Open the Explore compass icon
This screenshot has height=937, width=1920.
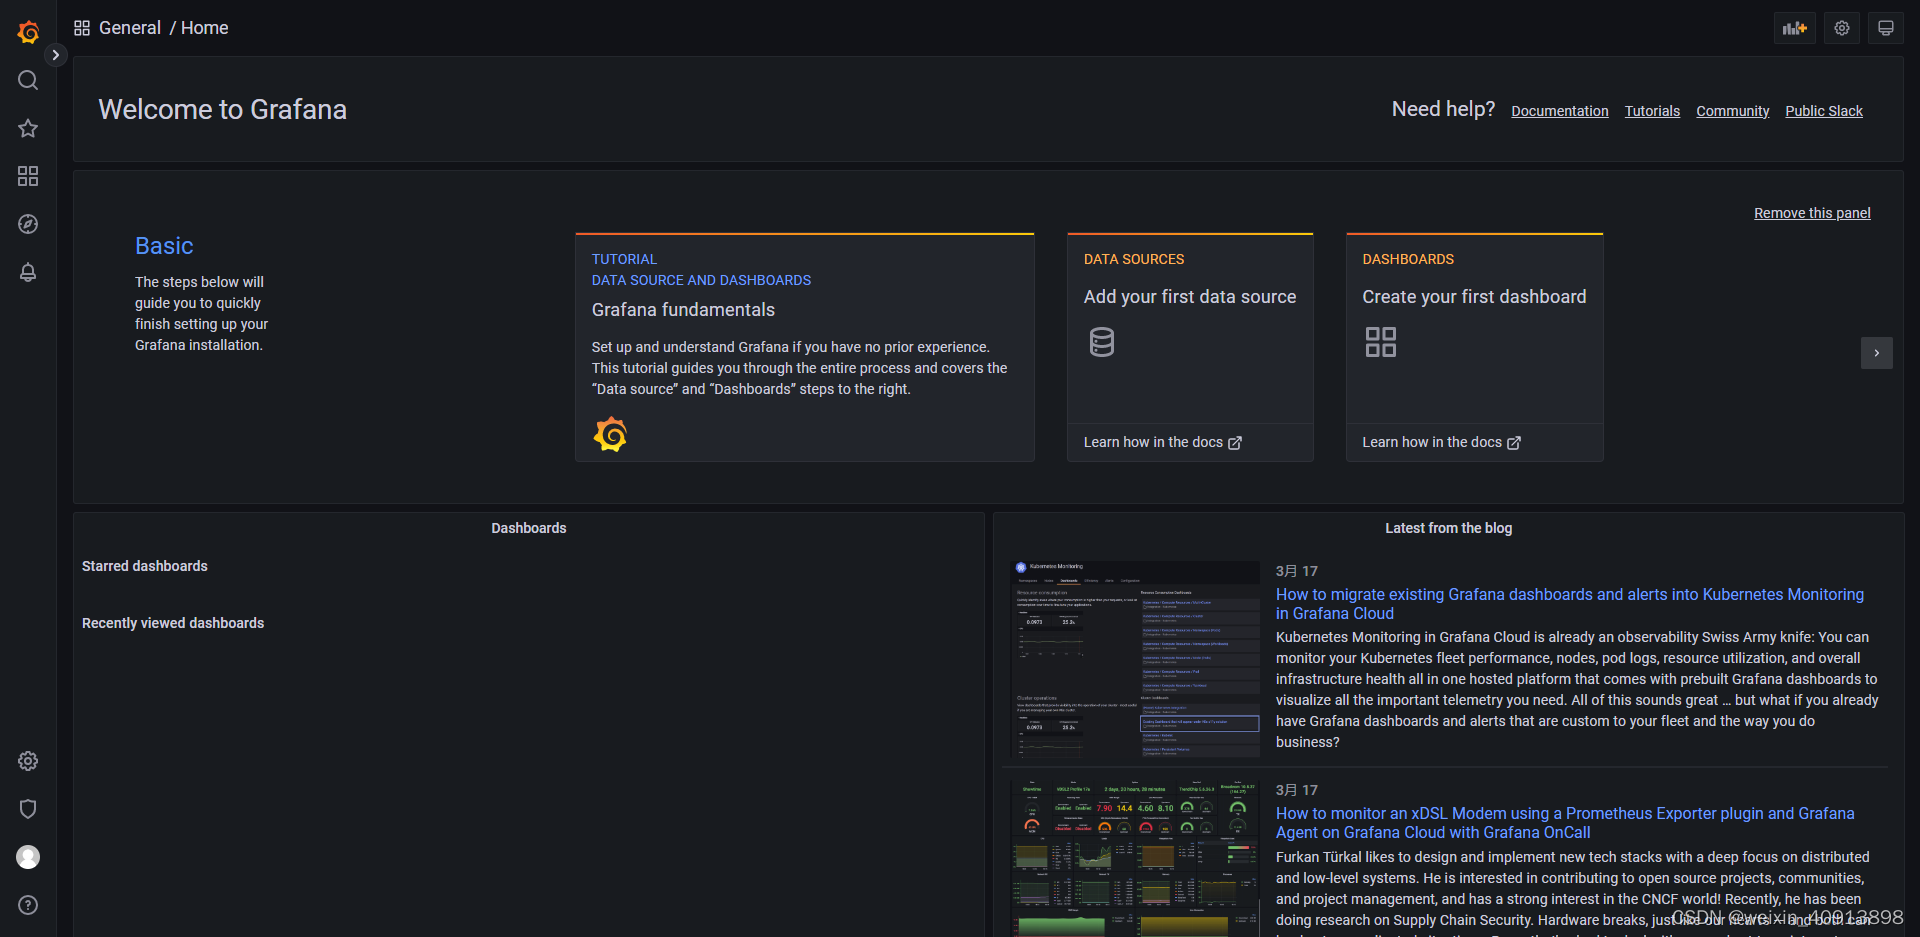click(28, 224)
